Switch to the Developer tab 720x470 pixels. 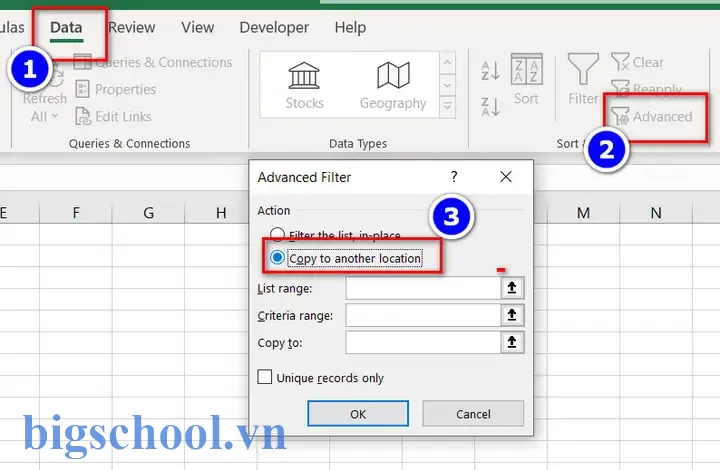[x=274, y=28]
